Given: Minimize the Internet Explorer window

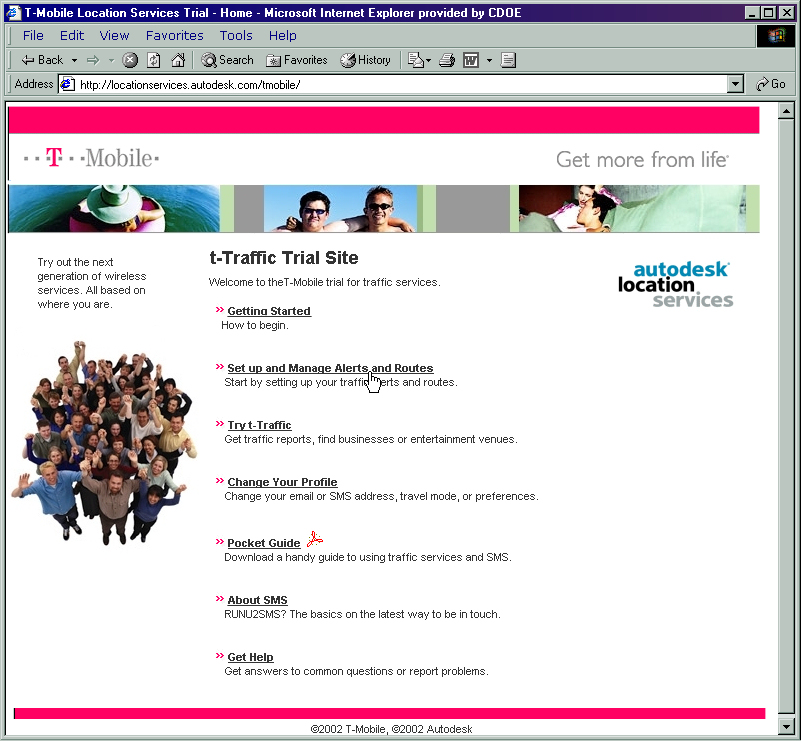Looking at the screenshot, I should click(x=751, y=13).
